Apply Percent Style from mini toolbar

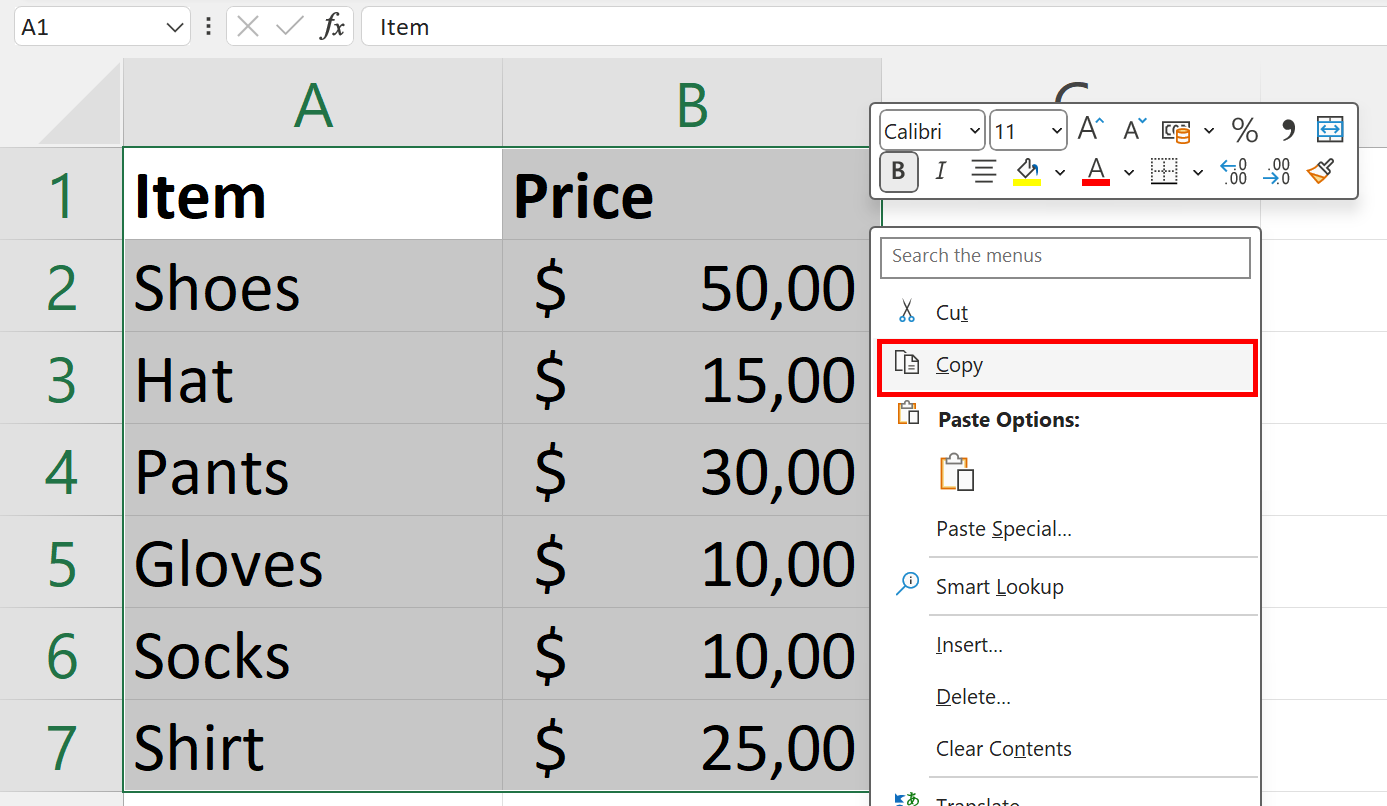[1244, 130]
